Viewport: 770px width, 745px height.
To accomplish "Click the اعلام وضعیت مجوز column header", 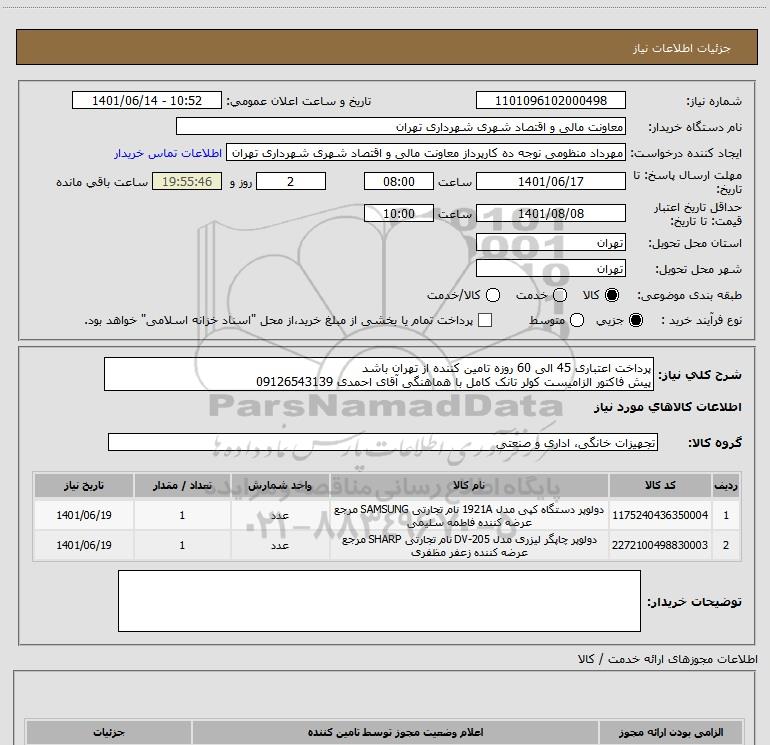I will point(395,732).
